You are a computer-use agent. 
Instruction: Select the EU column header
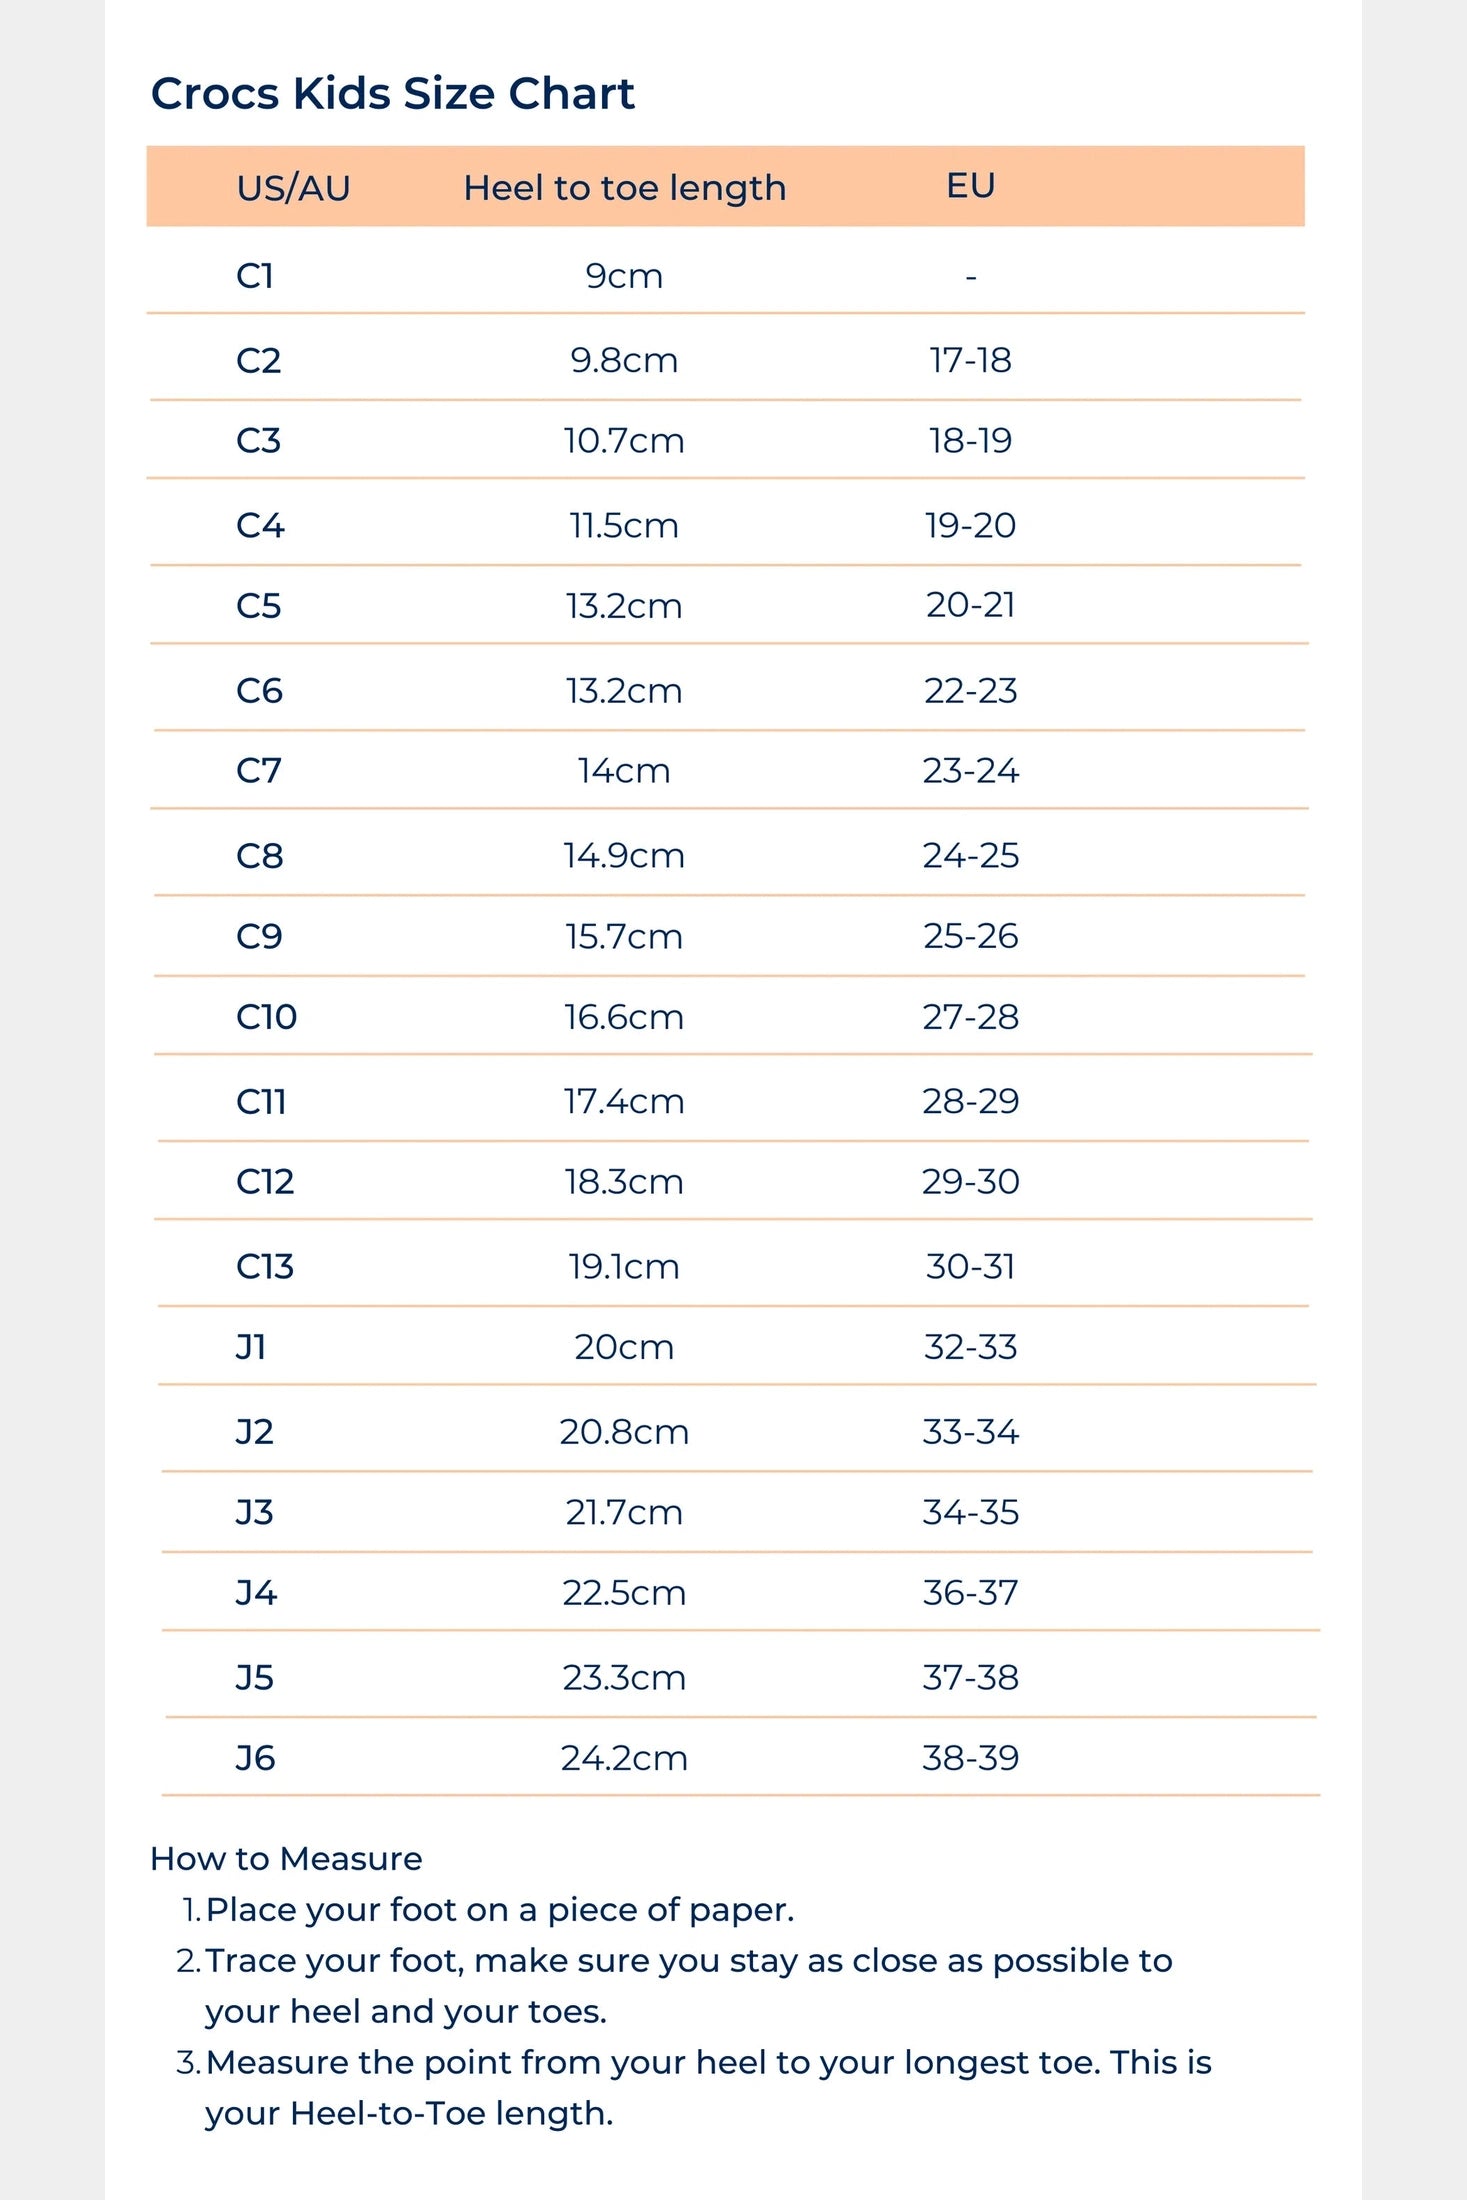[970, 186]
